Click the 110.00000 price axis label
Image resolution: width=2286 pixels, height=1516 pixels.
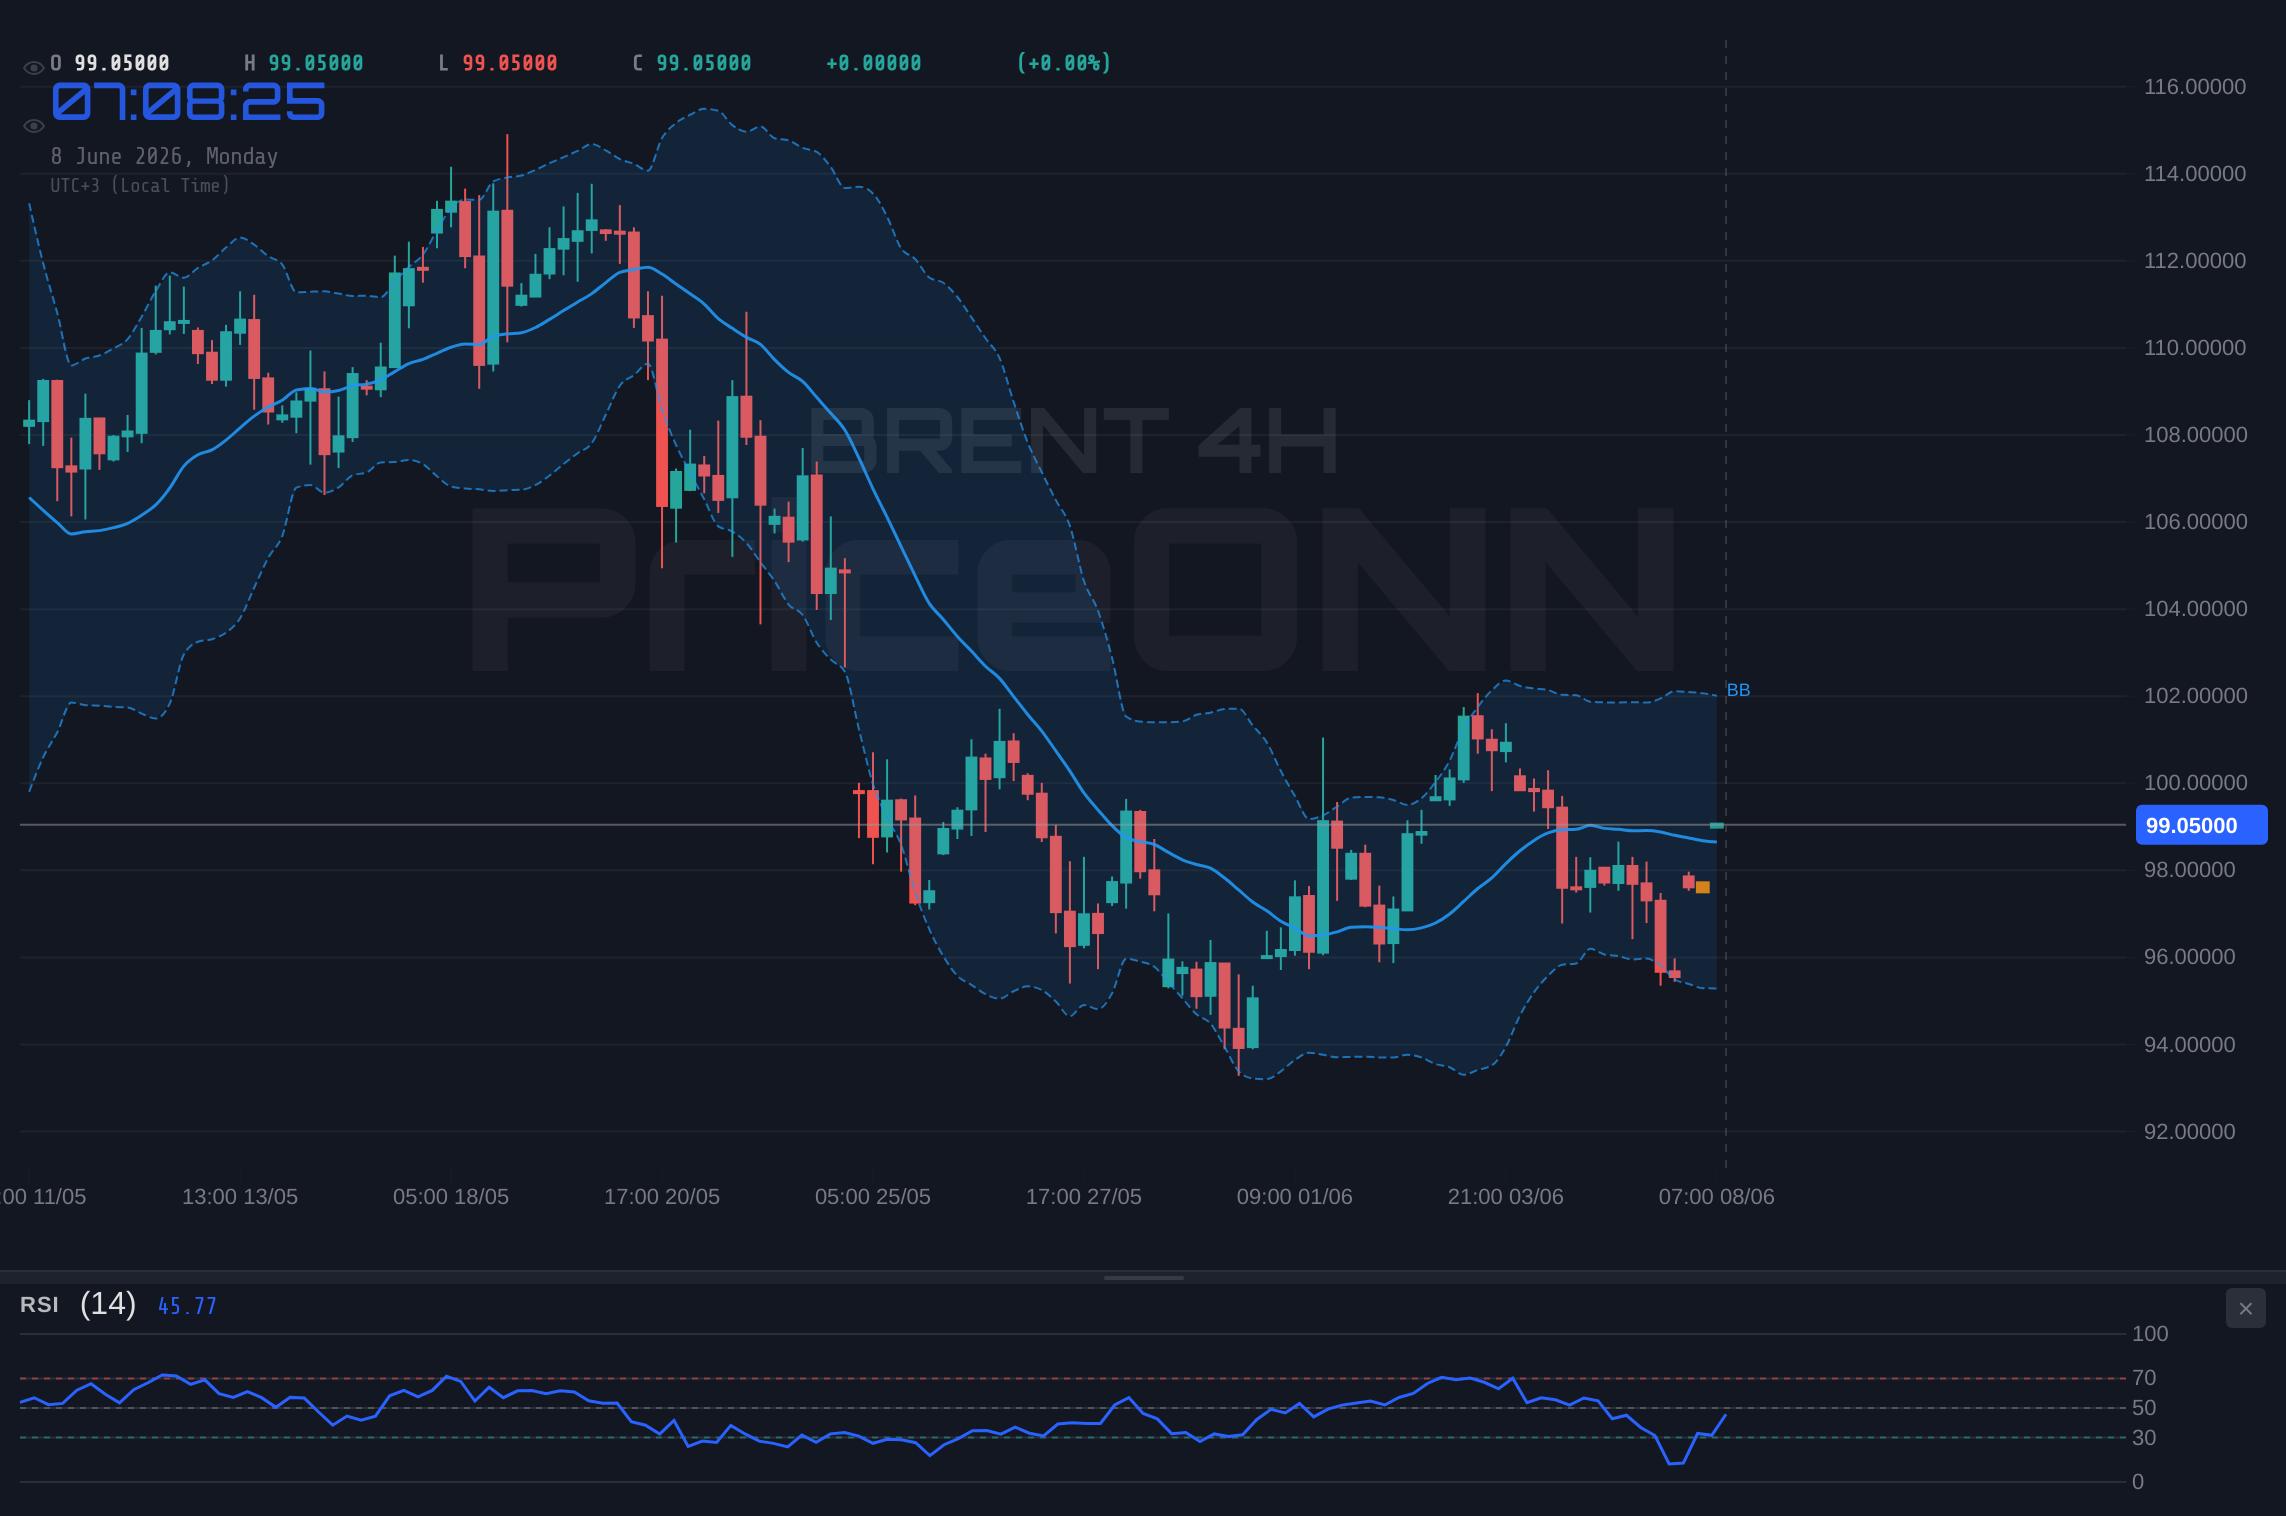pyautogui.click(x=2194, y=348)
